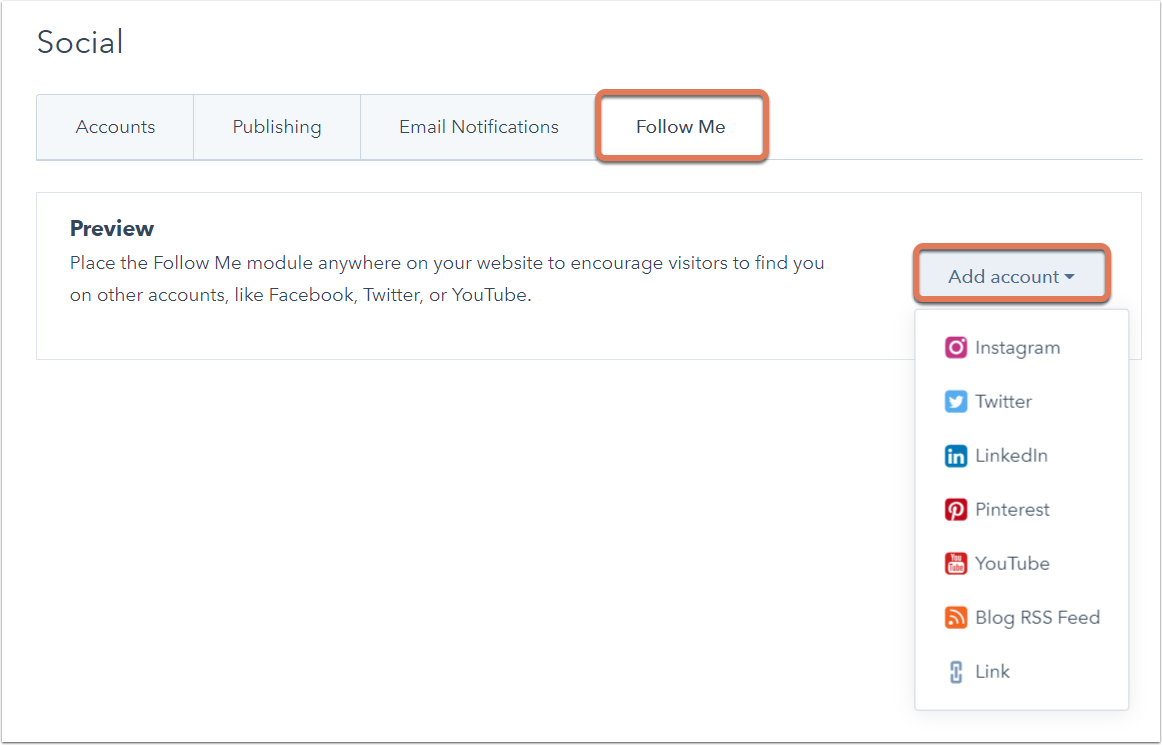Image resolution: width=1162 pixels, height=745 pixels.
Task: Switch to the Accounts tab
Action: [x=115, y=126]
